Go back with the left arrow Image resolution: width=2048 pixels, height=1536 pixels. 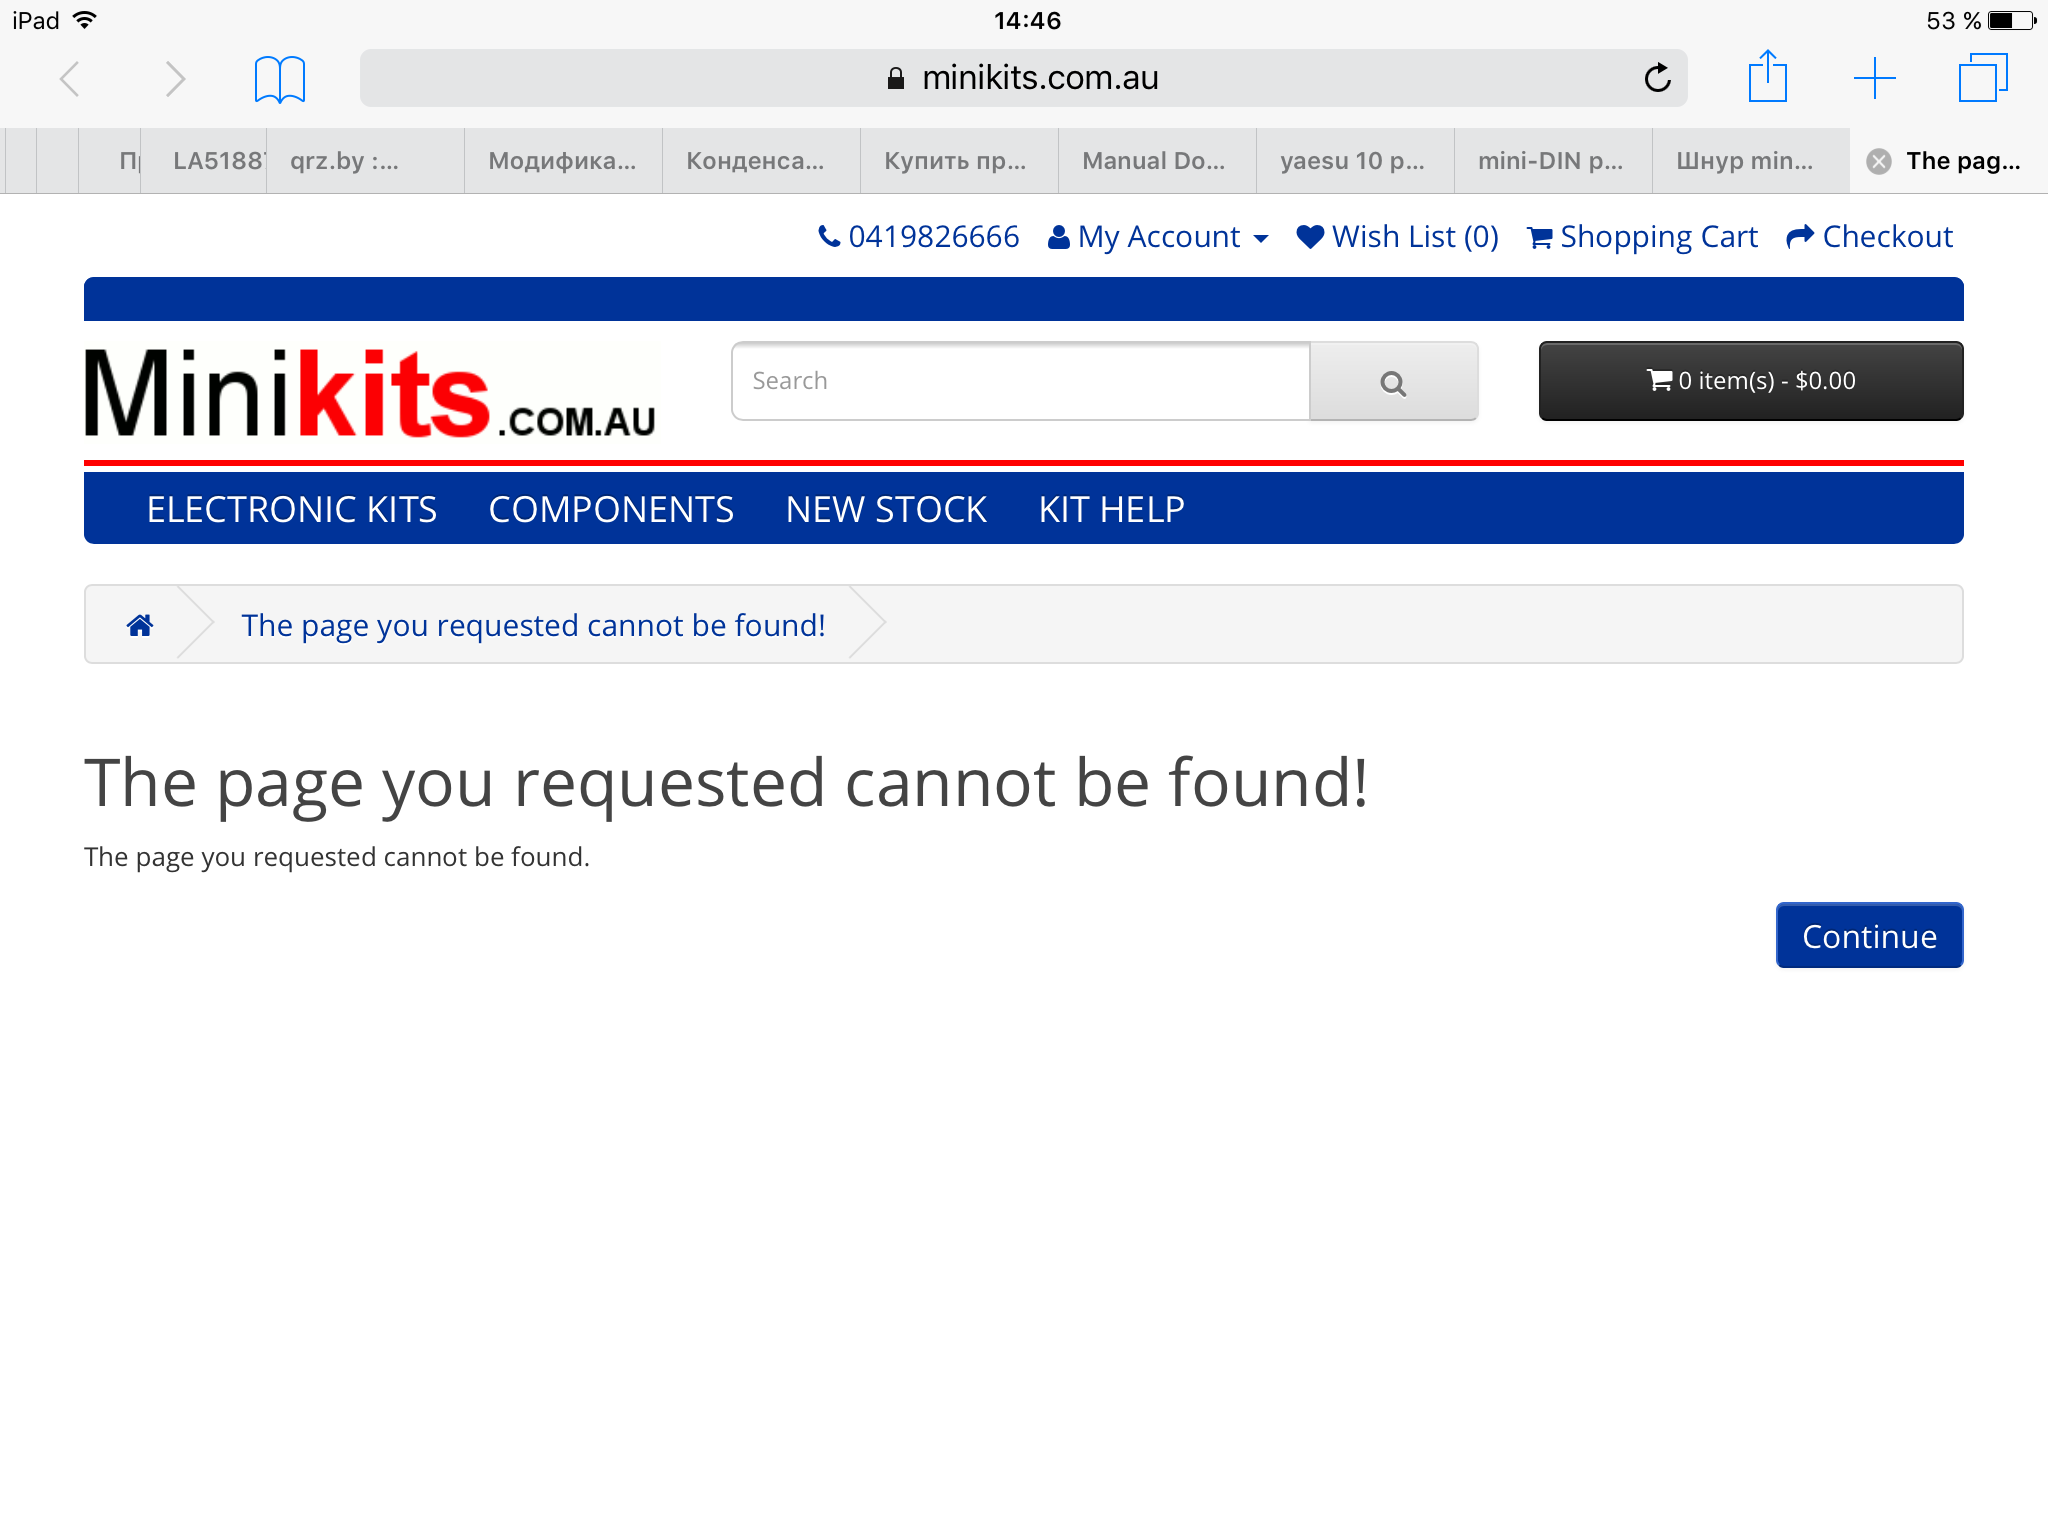pyautogui.click(x=70, y=79)
